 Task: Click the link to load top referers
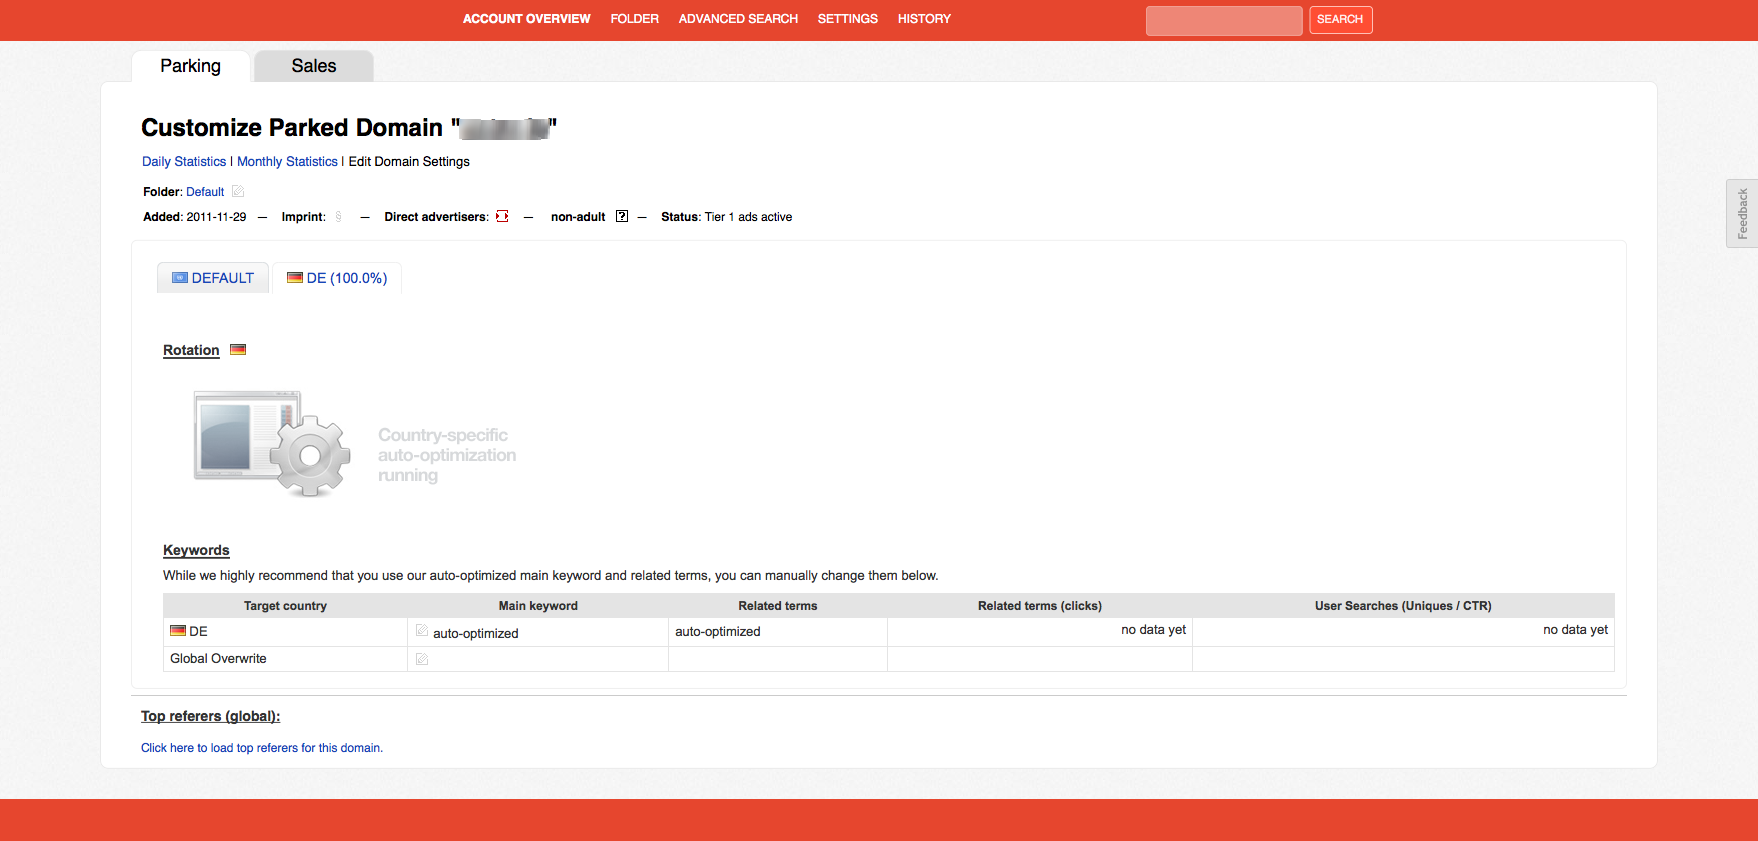click(261, 748)
